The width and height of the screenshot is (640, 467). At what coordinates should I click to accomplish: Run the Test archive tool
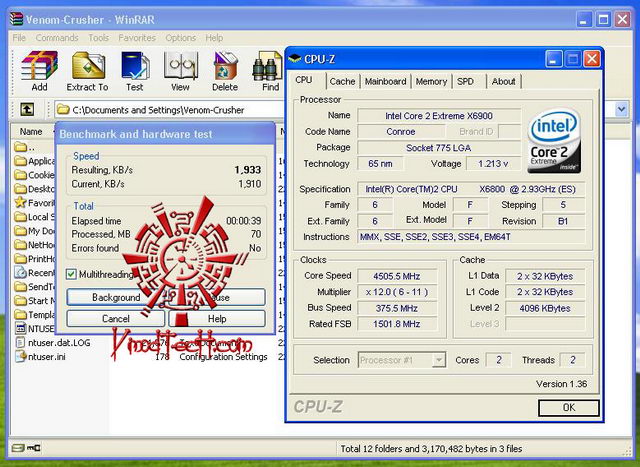tap(135, 71)
